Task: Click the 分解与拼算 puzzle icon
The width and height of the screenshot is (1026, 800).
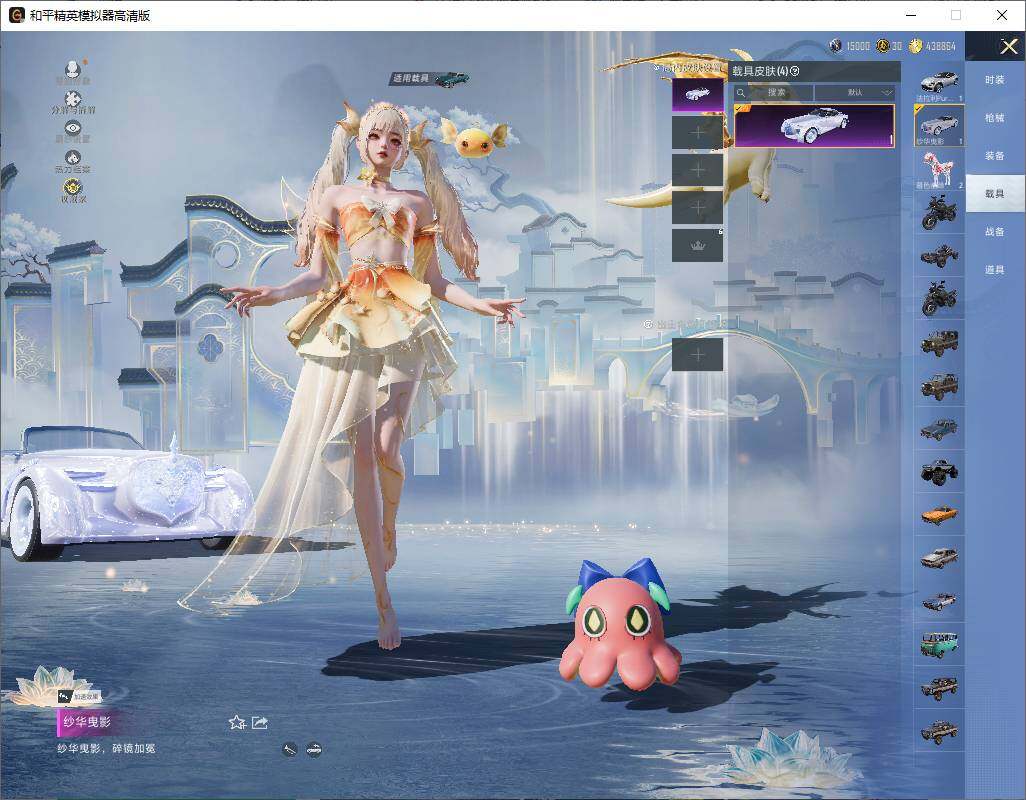Action: 73,99
